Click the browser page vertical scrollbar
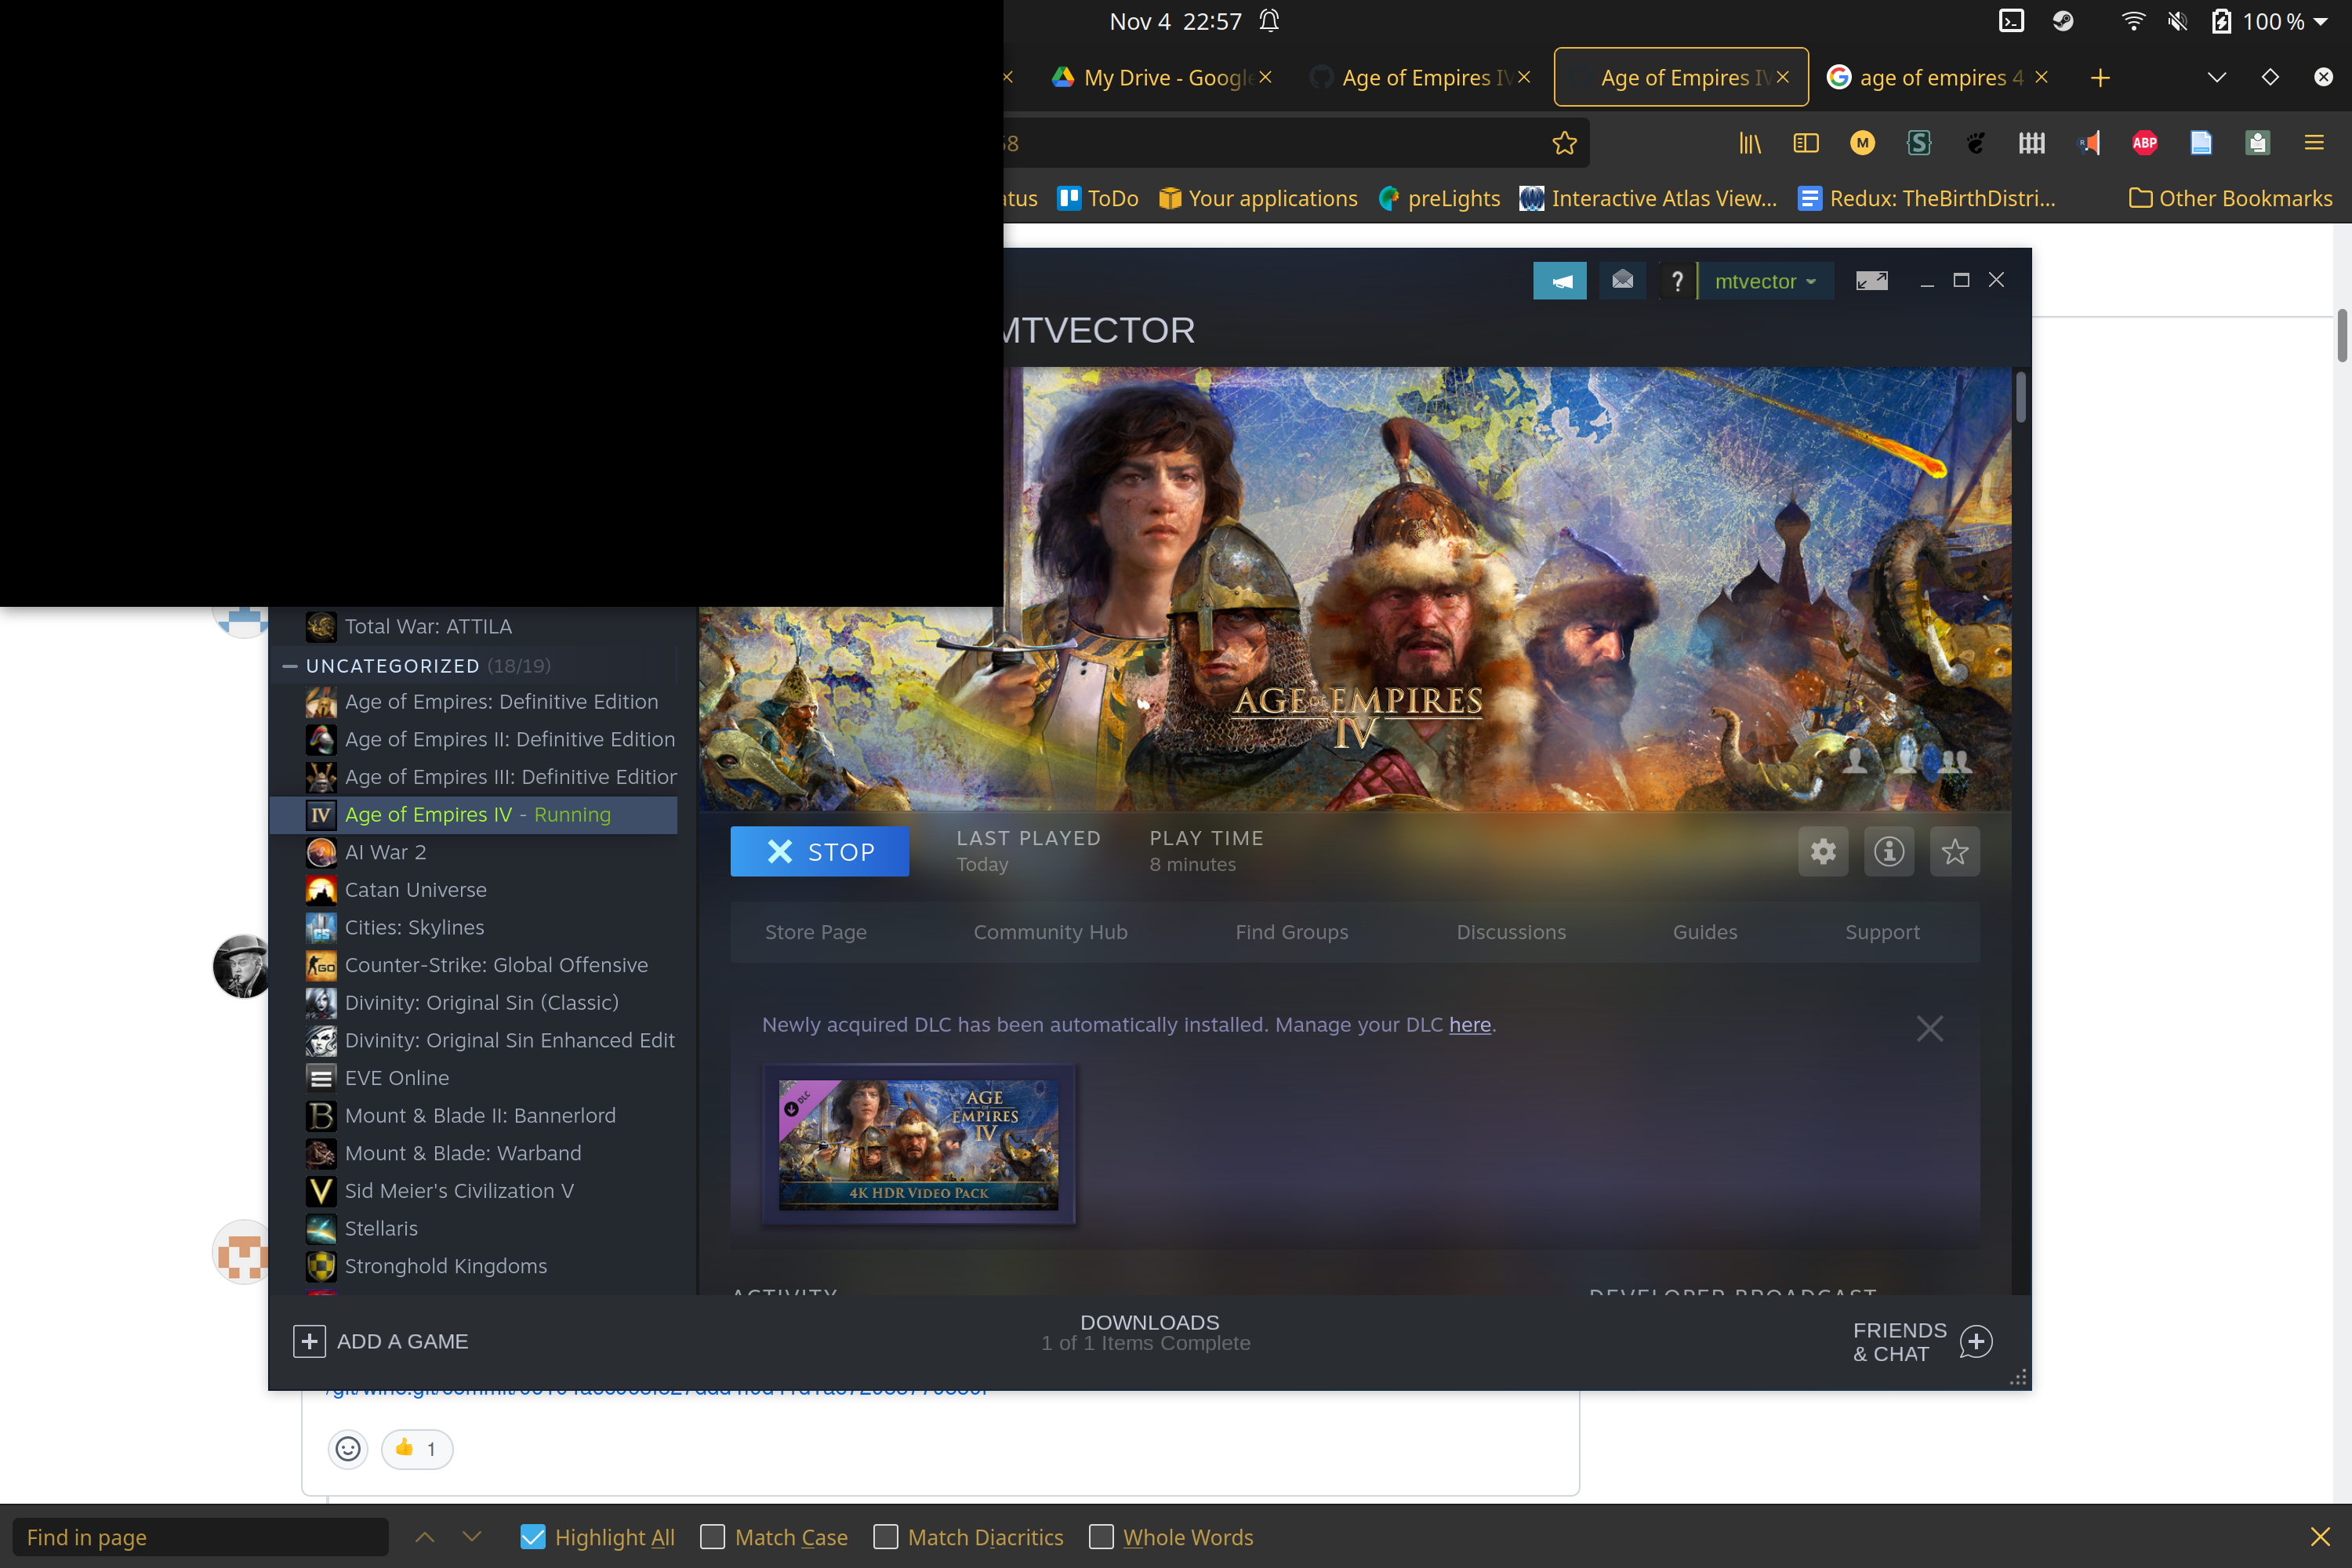 click(x=2342, y=336)
